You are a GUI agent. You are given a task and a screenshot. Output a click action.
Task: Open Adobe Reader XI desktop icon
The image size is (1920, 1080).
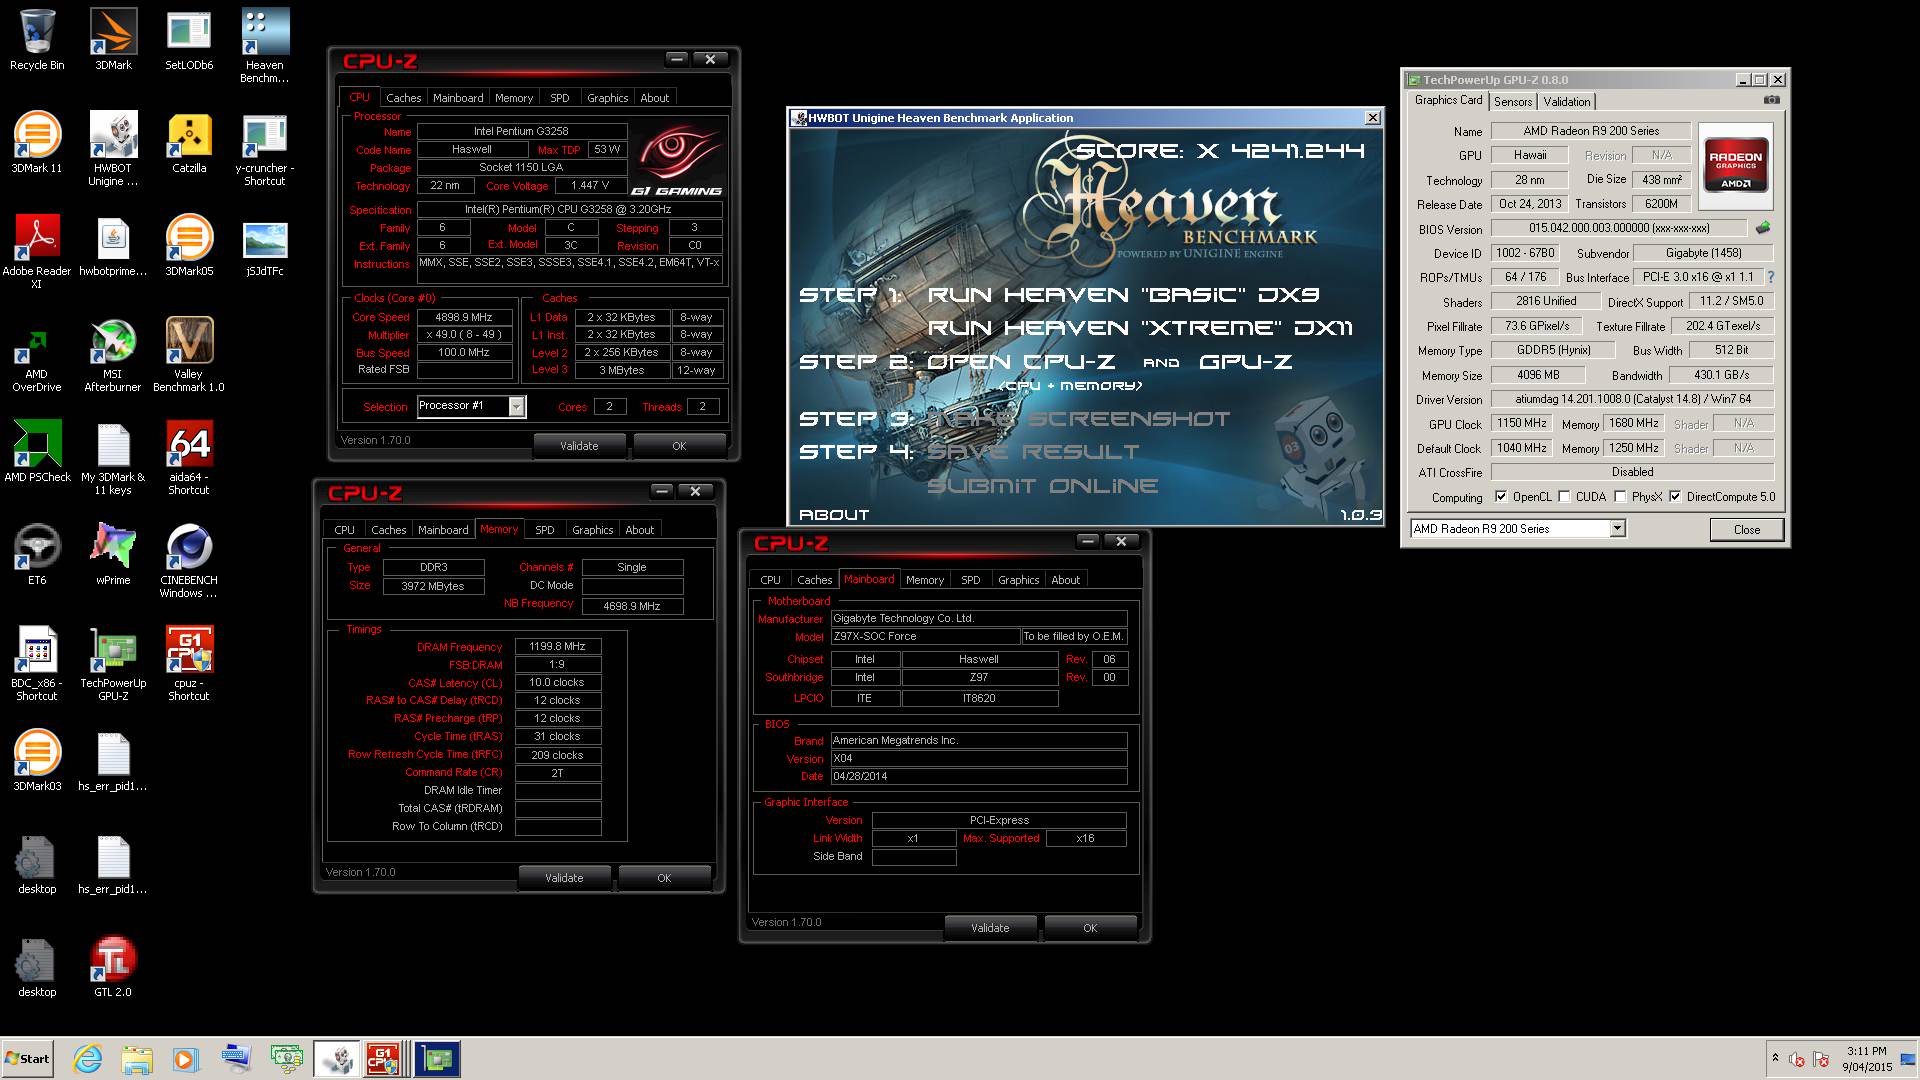point(37,252)
